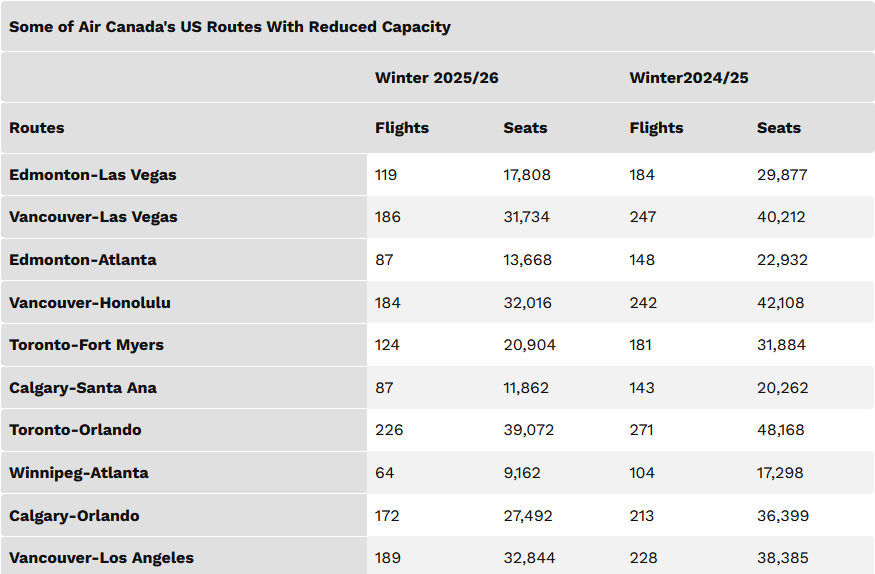Click the Edmonton-Las Vegas route row label
875x574 pixels.
coord(93,175)
